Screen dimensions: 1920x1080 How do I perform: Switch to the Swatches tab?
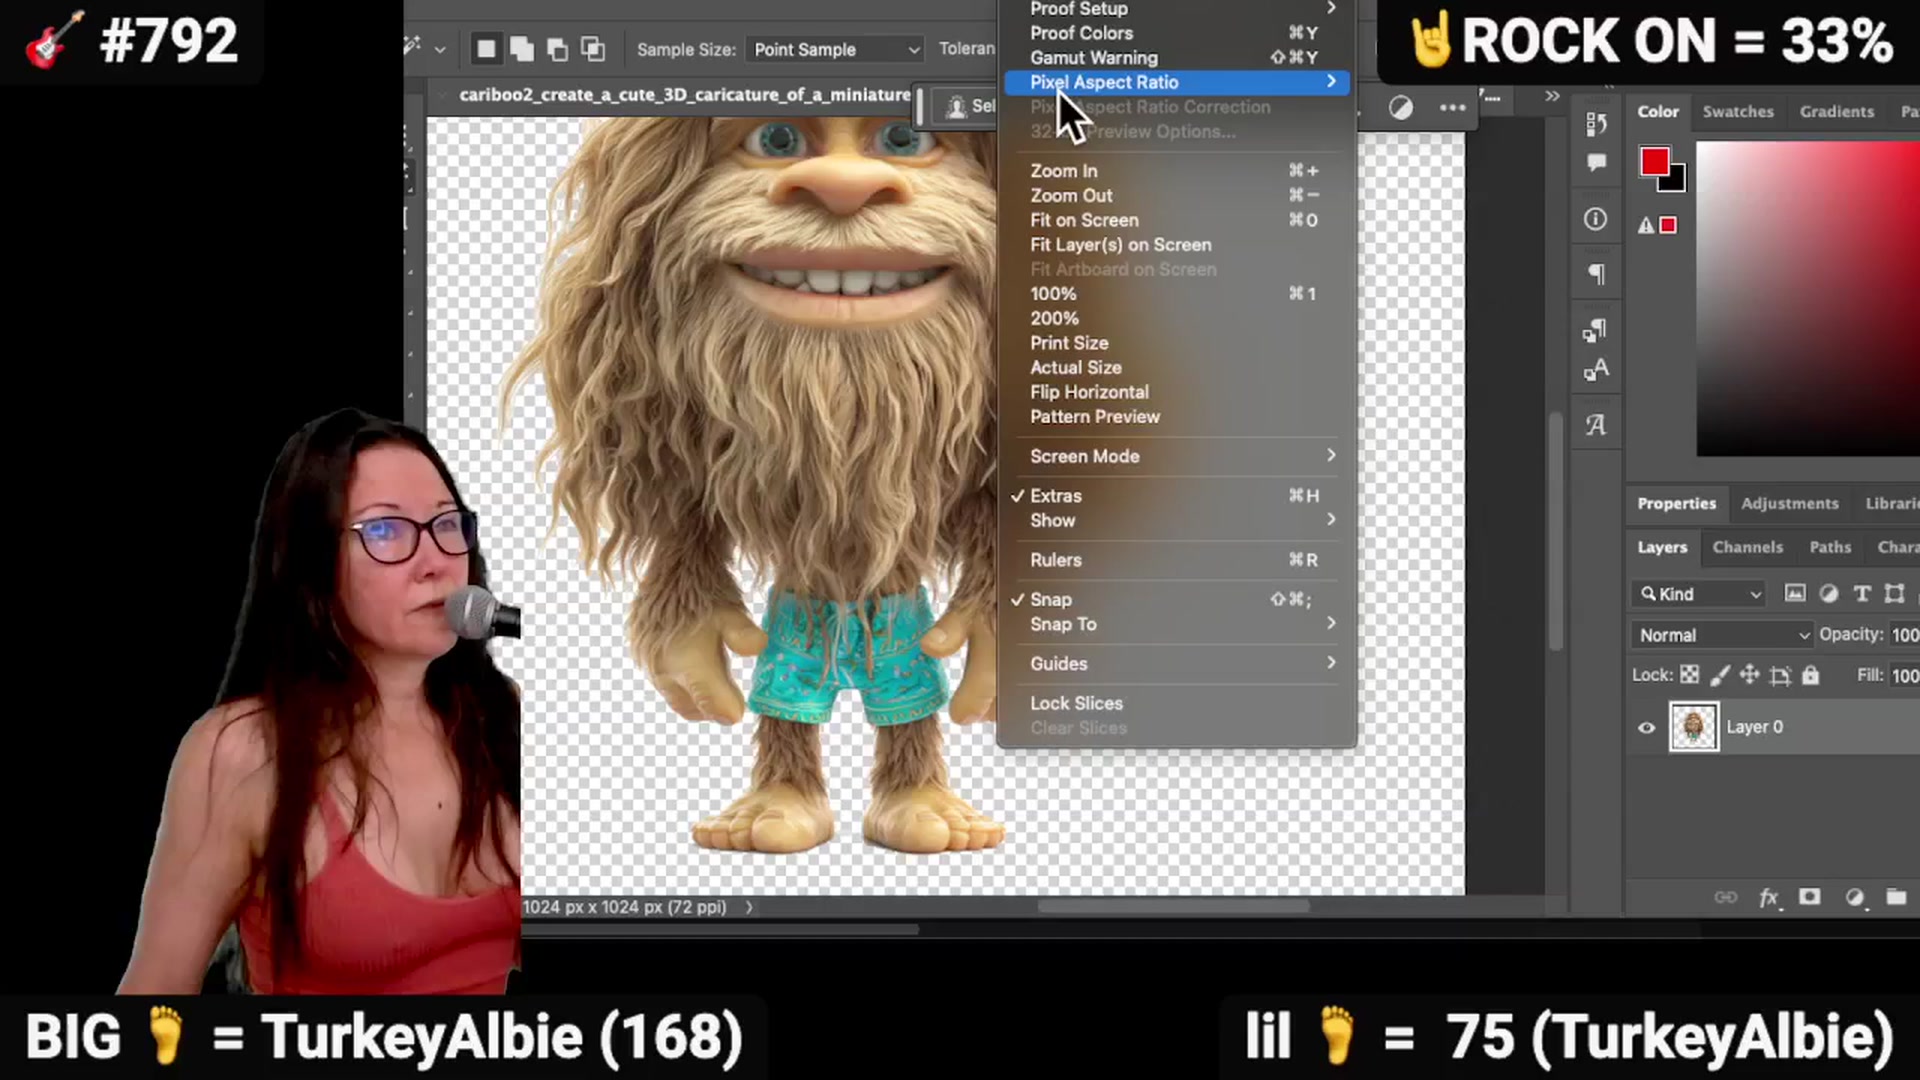[x=1738, y=112]
